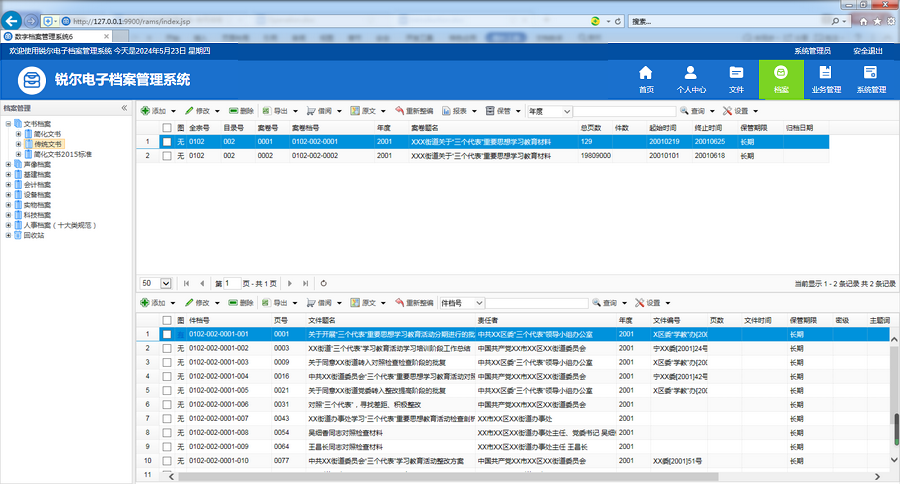Screen dimensions: 900x484
Task: Click the browser refresh icon
Action: point(618,21)
